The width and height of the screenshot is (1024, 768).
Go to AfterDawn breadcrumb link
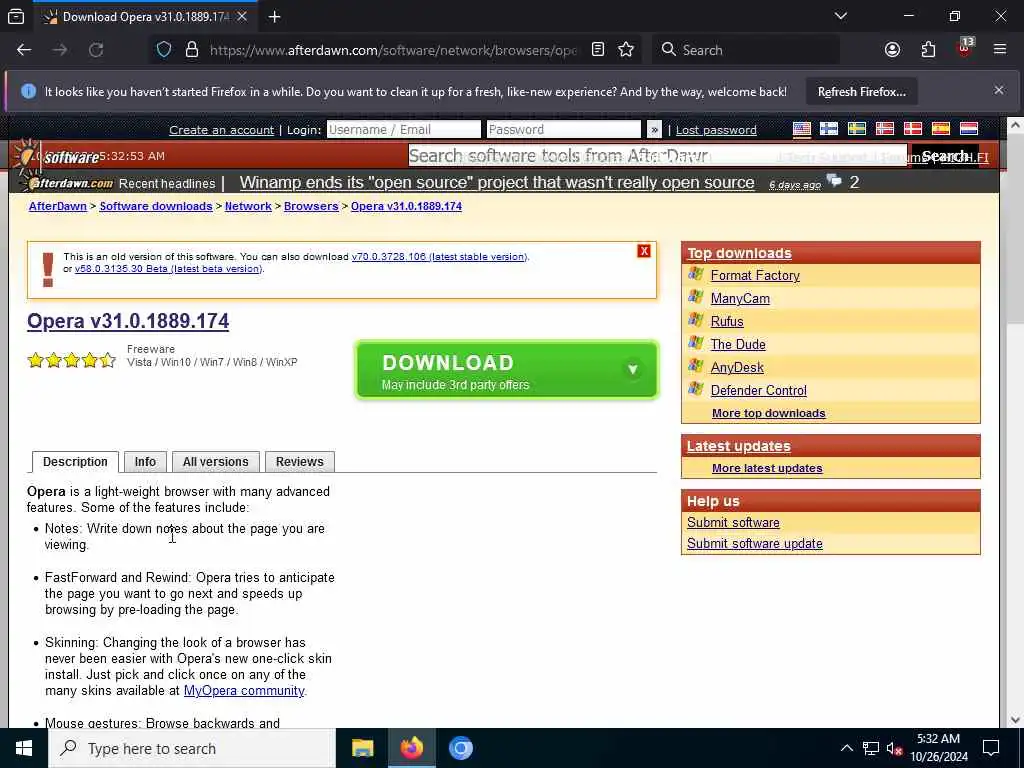pyautogui.click(x=57, y=206)
